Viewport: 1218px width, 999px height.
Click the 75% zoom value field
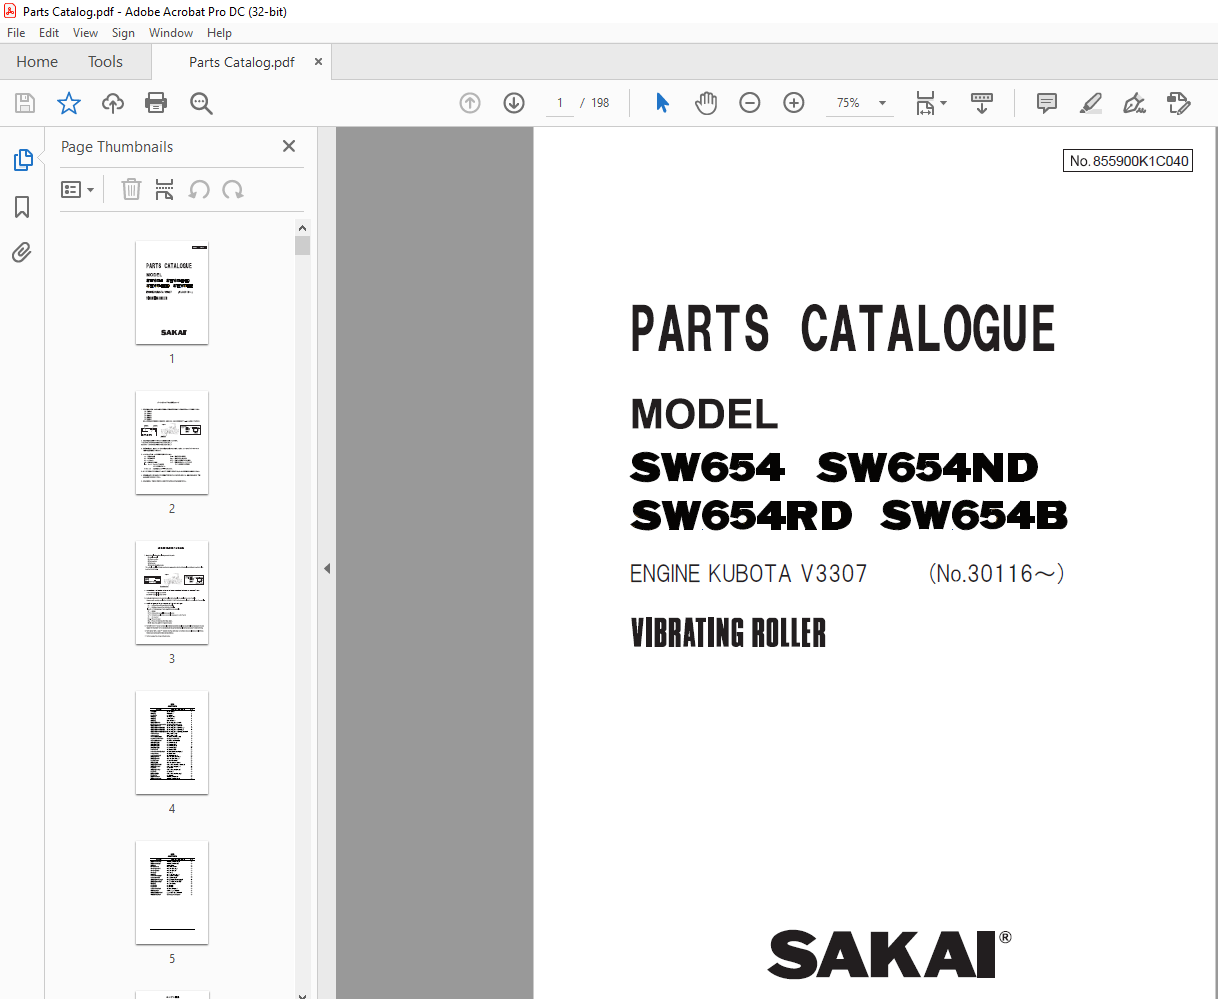coord(848,103)
